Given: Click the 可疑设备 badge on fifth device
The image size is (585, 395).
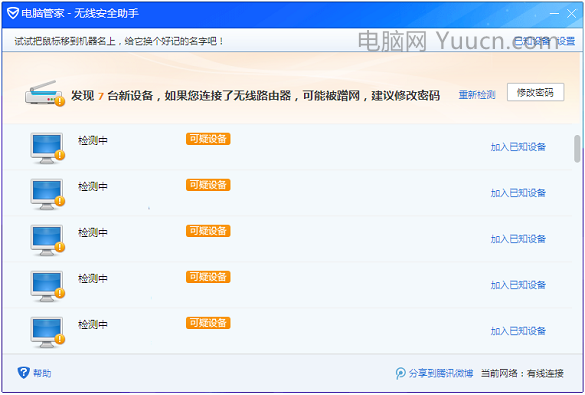Looking at the screenshot, I should coord(208,323).
